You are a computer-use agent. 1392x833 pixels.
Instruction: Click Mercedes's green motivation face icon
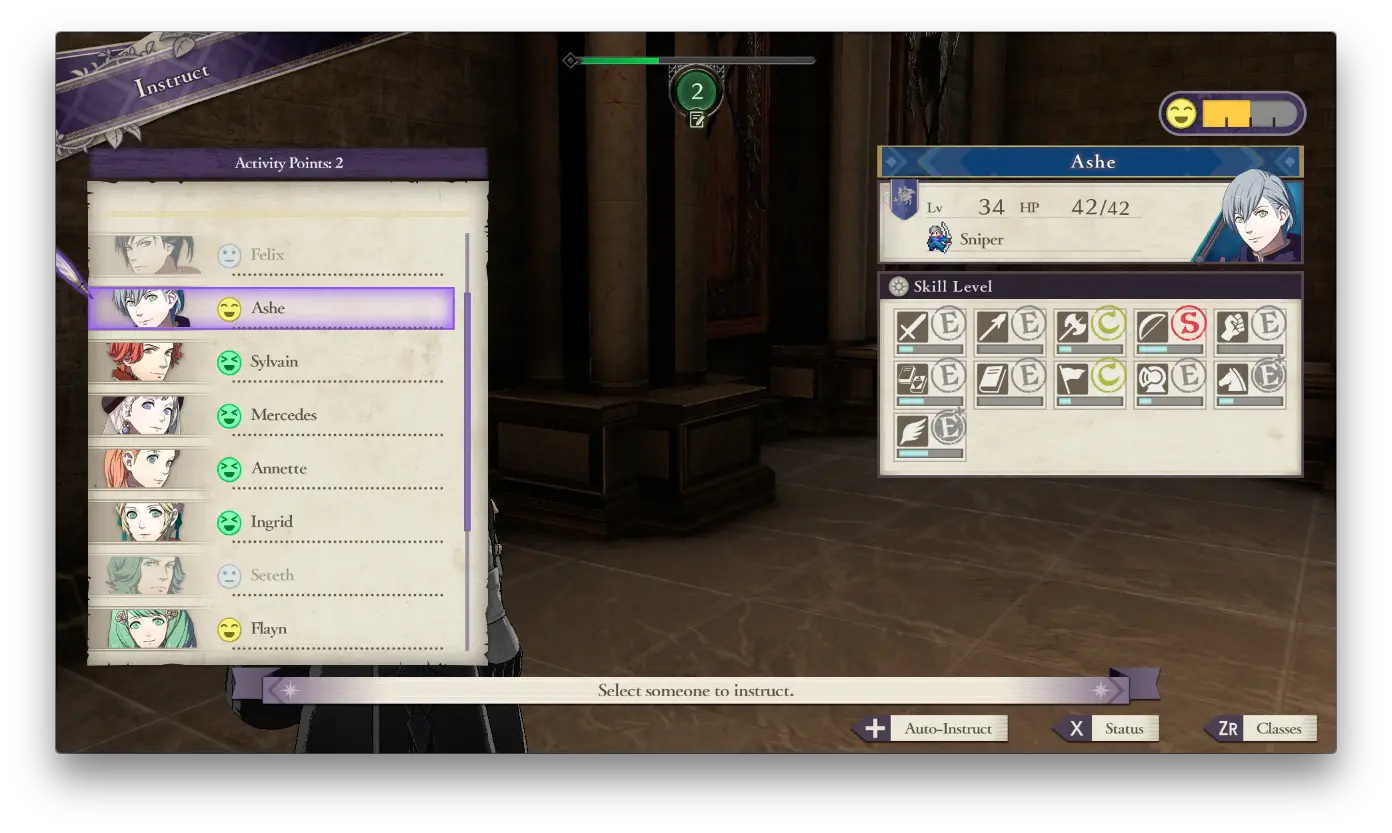coord(230,415)
